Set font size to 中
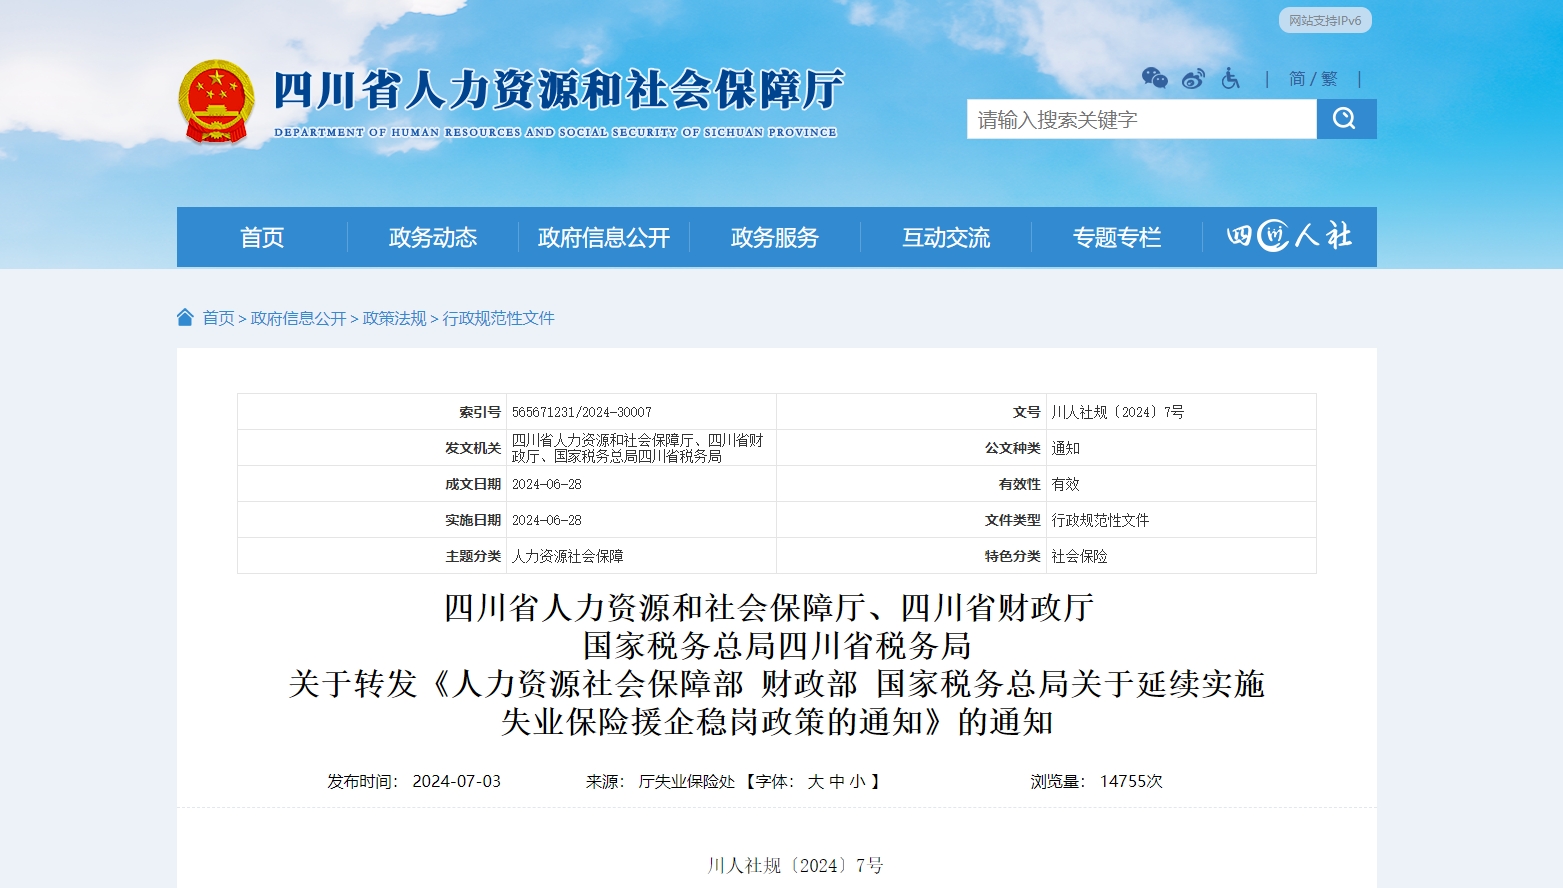1563x888 pixels. click(837, 782)
